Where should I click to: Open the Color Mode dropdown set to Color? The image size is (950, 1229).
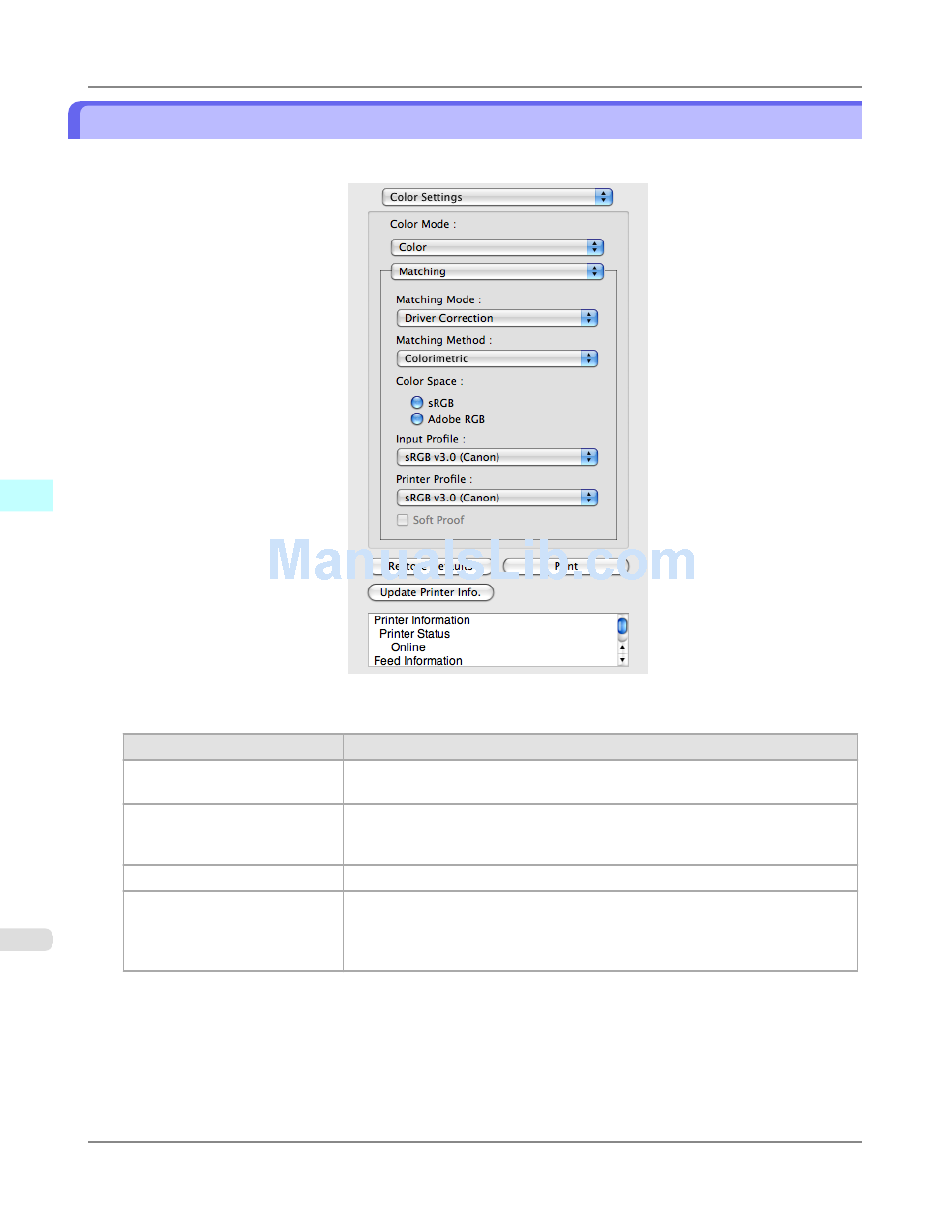(x=497, y=247)
